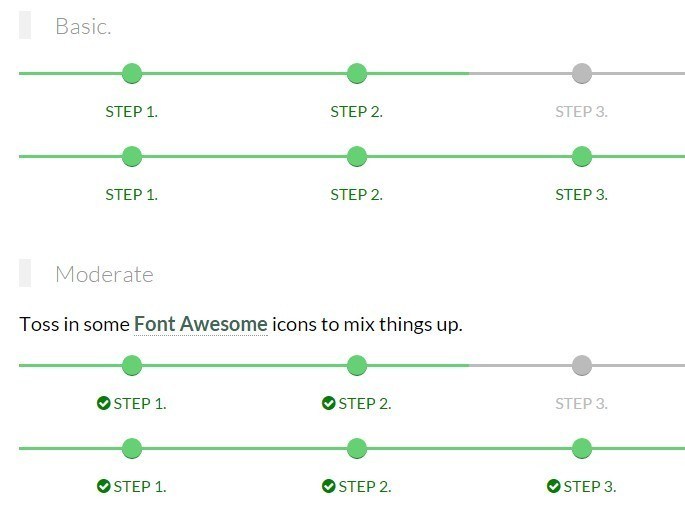The width and height of the screenshot is (685, 521).
Task: Click the green Step 1 dot in second Basic tracker
Action: [132, 156]
